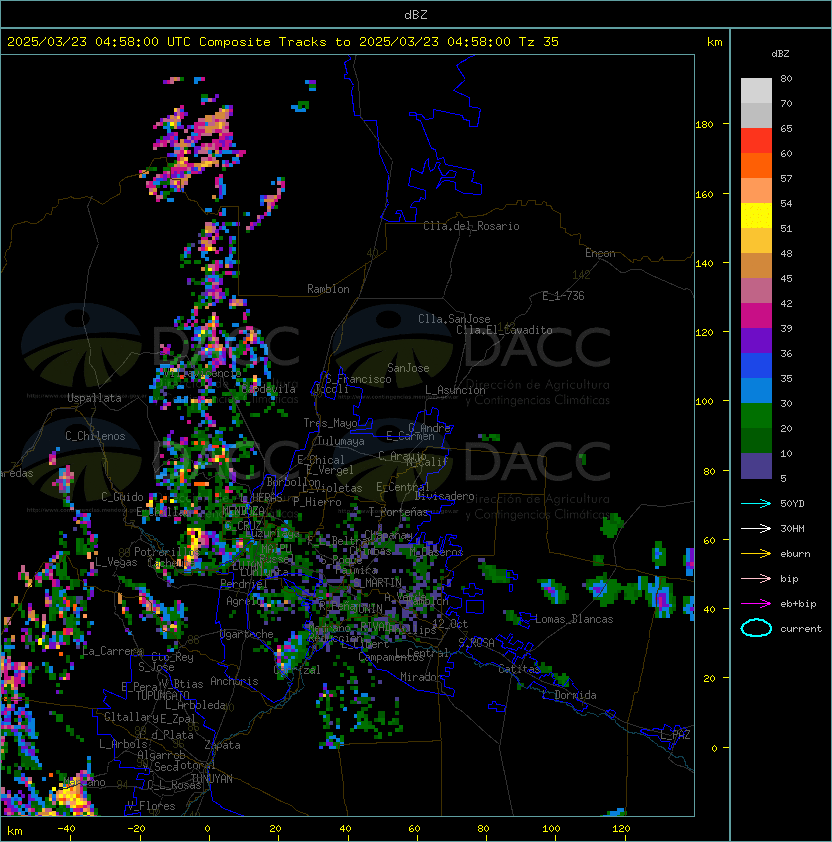This screenshot has width=832, height=842.
Task: Click the Ugarteche place label
Action: pyautogui.click(x=247, y=634)
